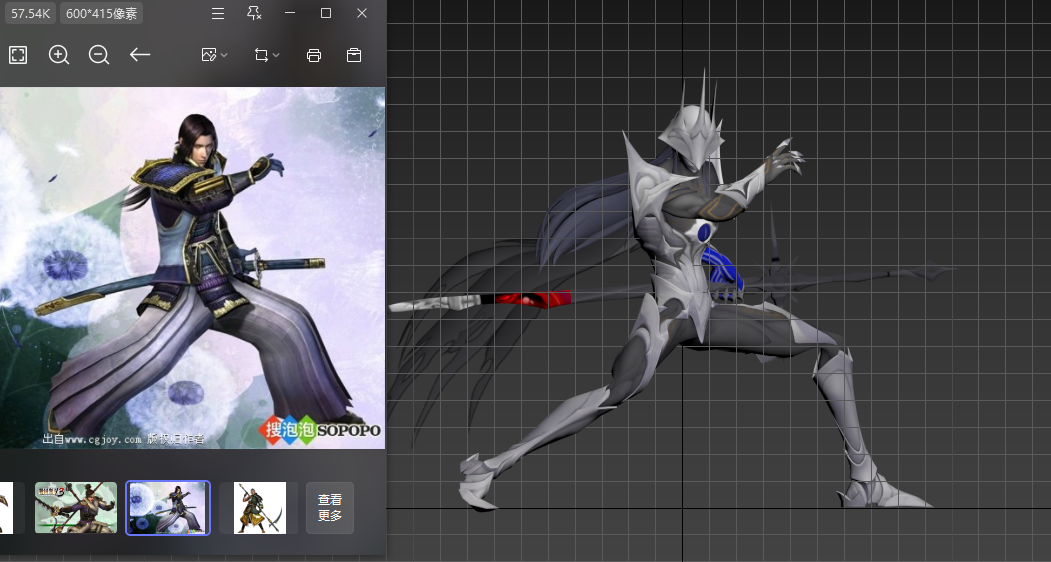Expand the image edit dropdown arrow
The width and height of the screenshot is (1051, 562).
coord(224,55)
